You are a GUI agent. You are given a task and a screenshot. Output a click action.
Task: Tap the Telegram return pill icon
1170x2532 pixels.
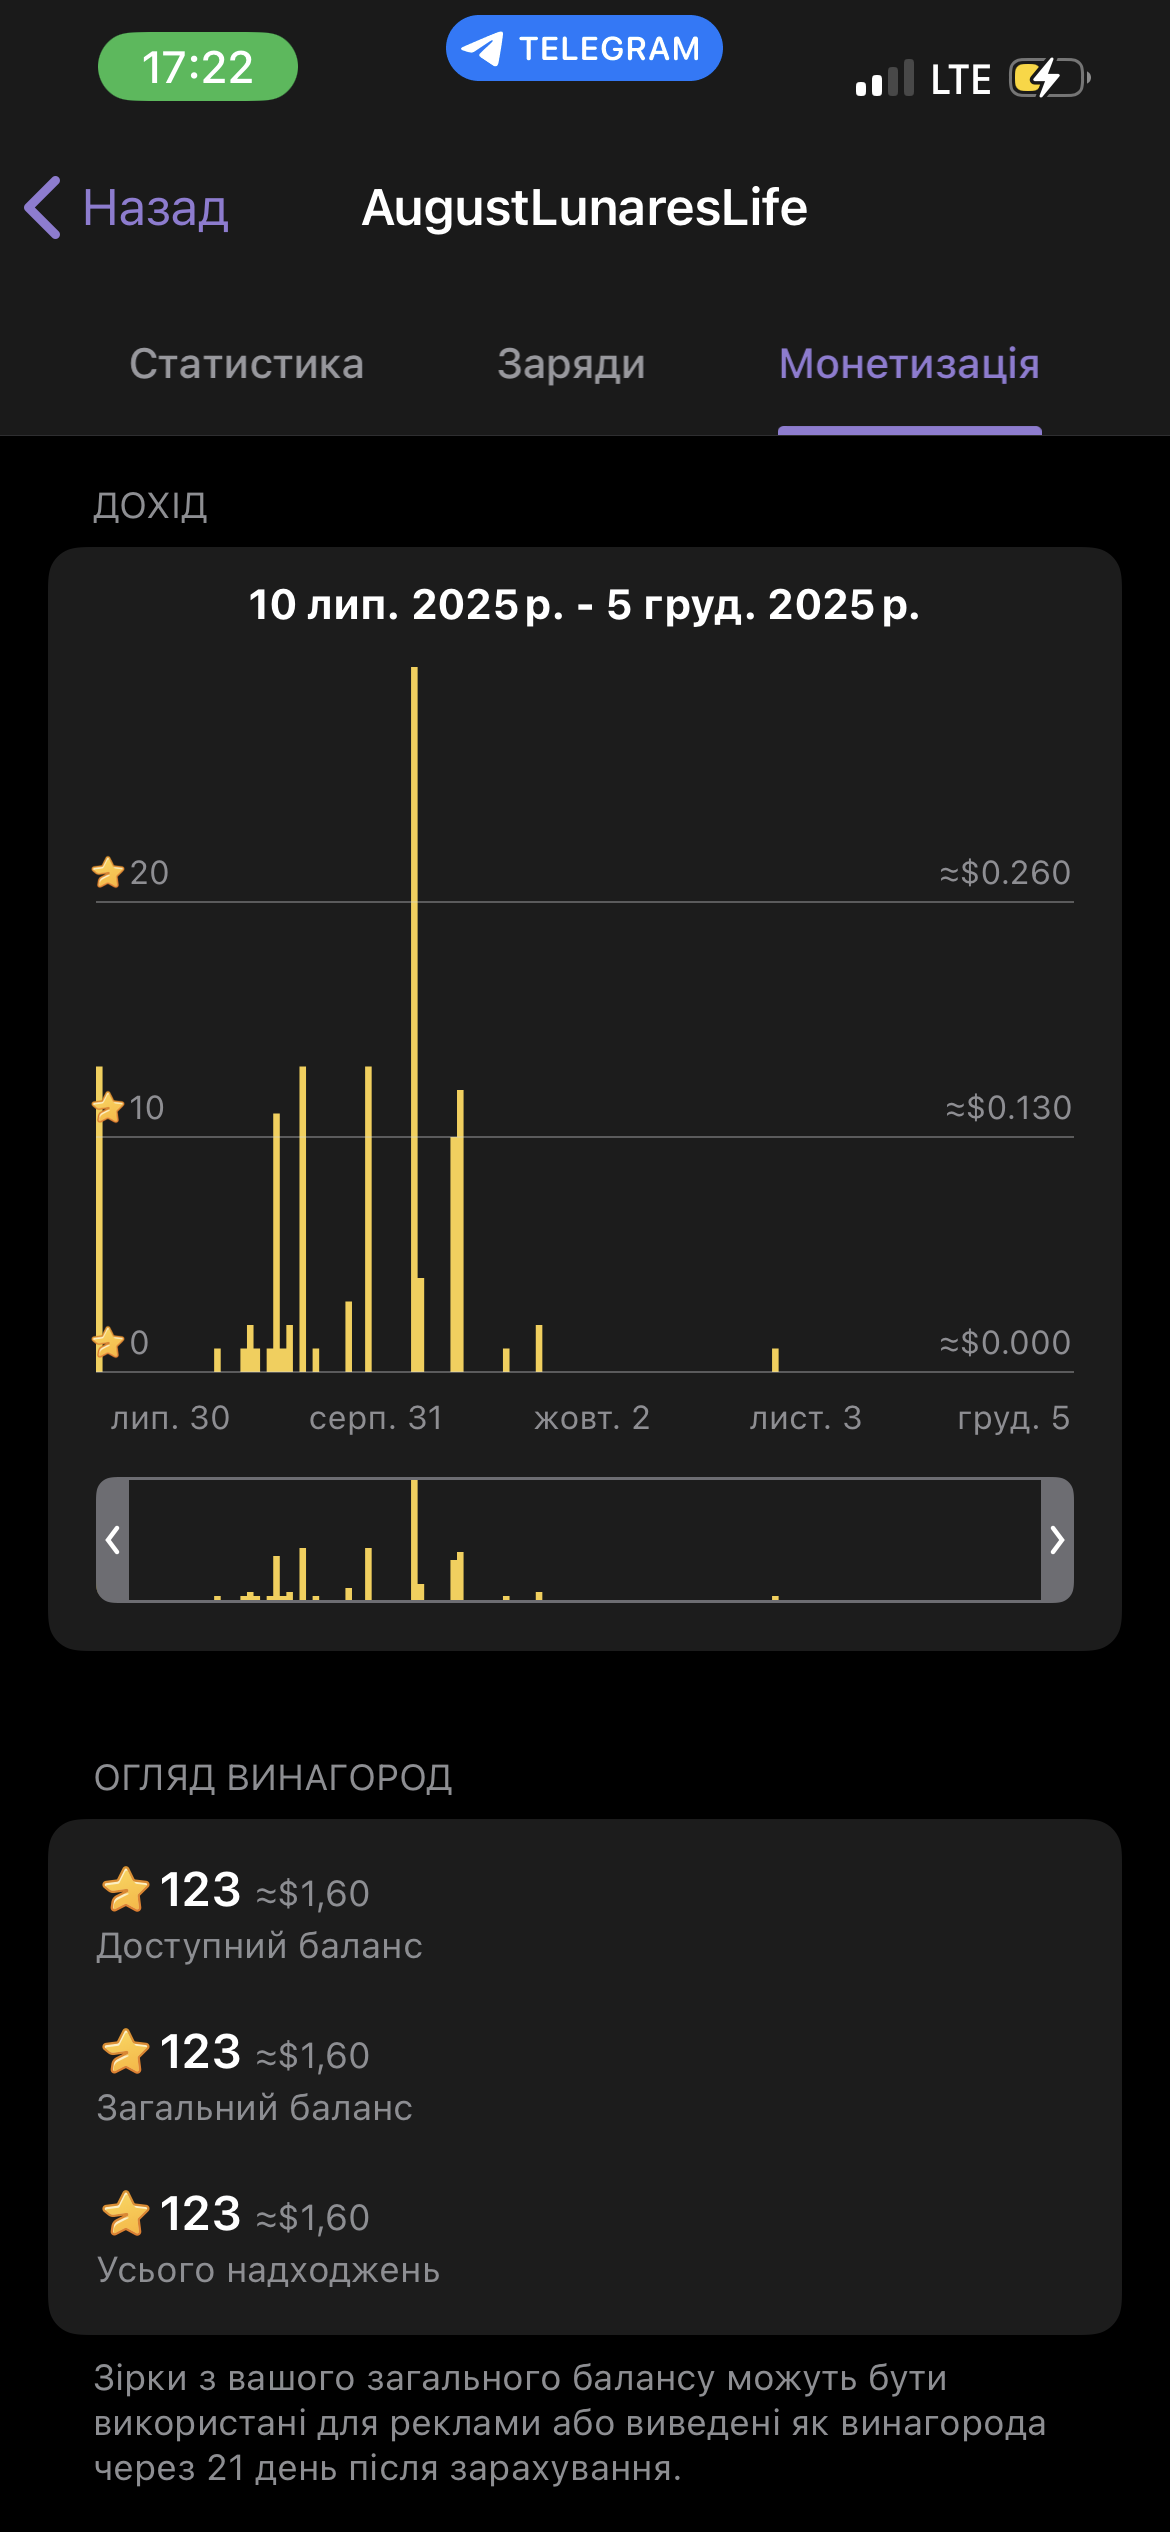click(x=583, y=48)
